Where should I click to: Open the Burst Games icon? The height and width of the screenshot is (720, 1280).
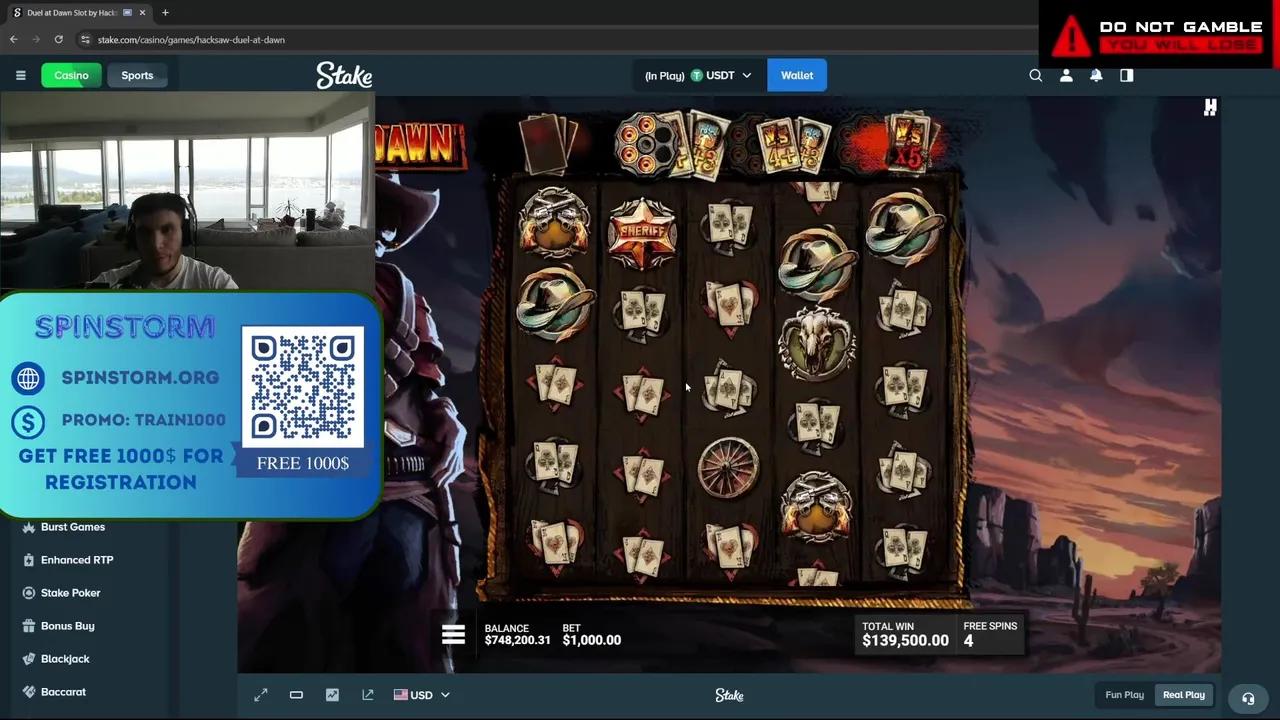click(29, 527)
